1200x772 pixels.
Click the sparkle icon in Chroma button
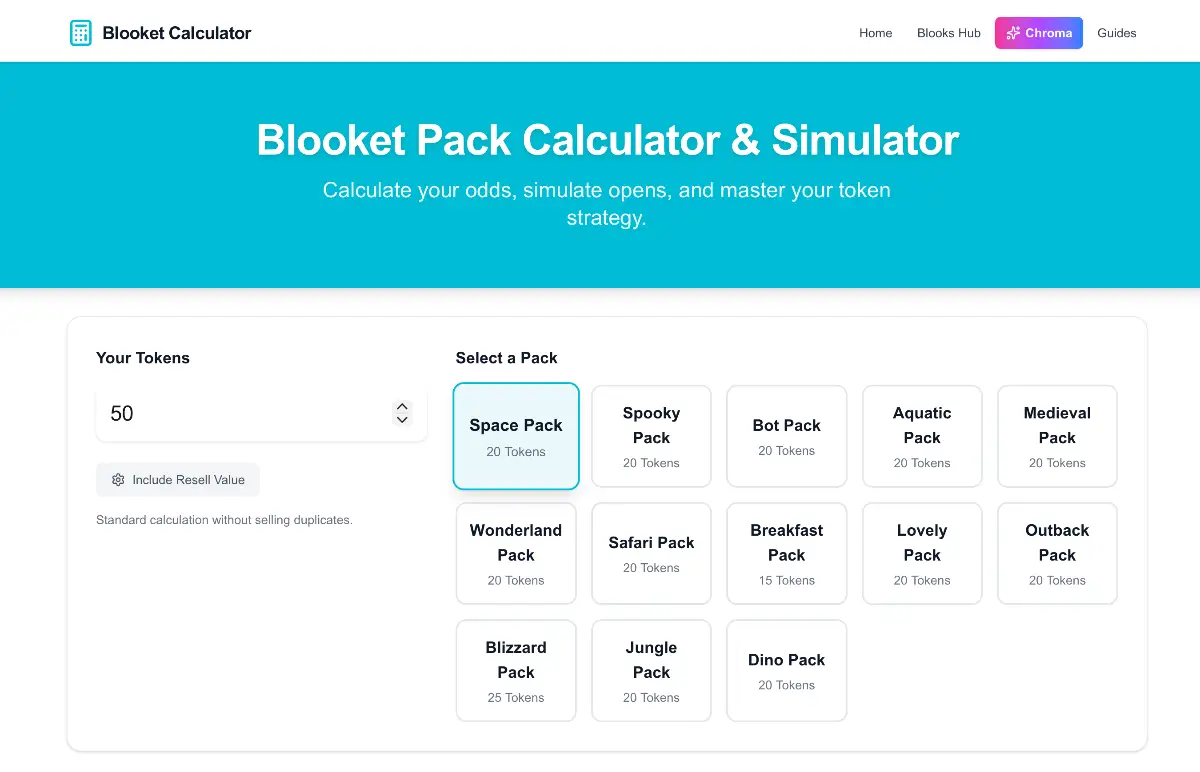pos(1013,33)
